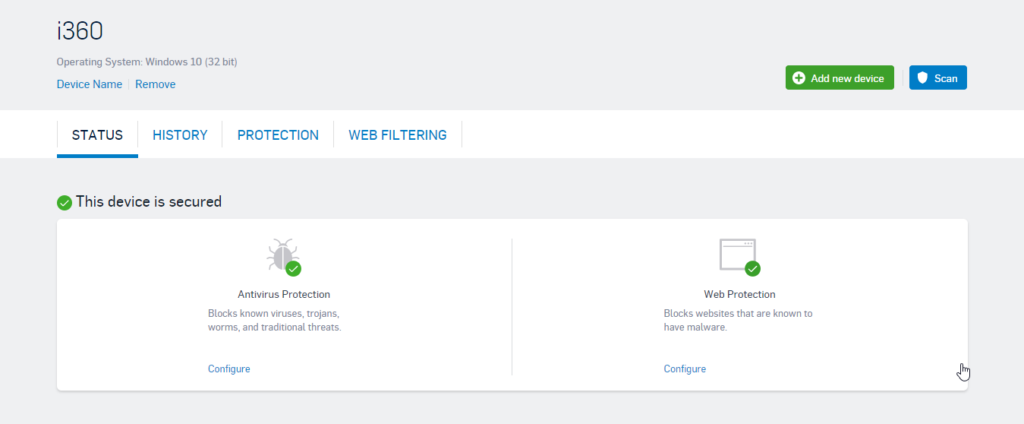Image resolution: width=1024 pixels, height=424 pixels.
Task: Go to the WEB FILTERING tab
Action: coord(398,135)
